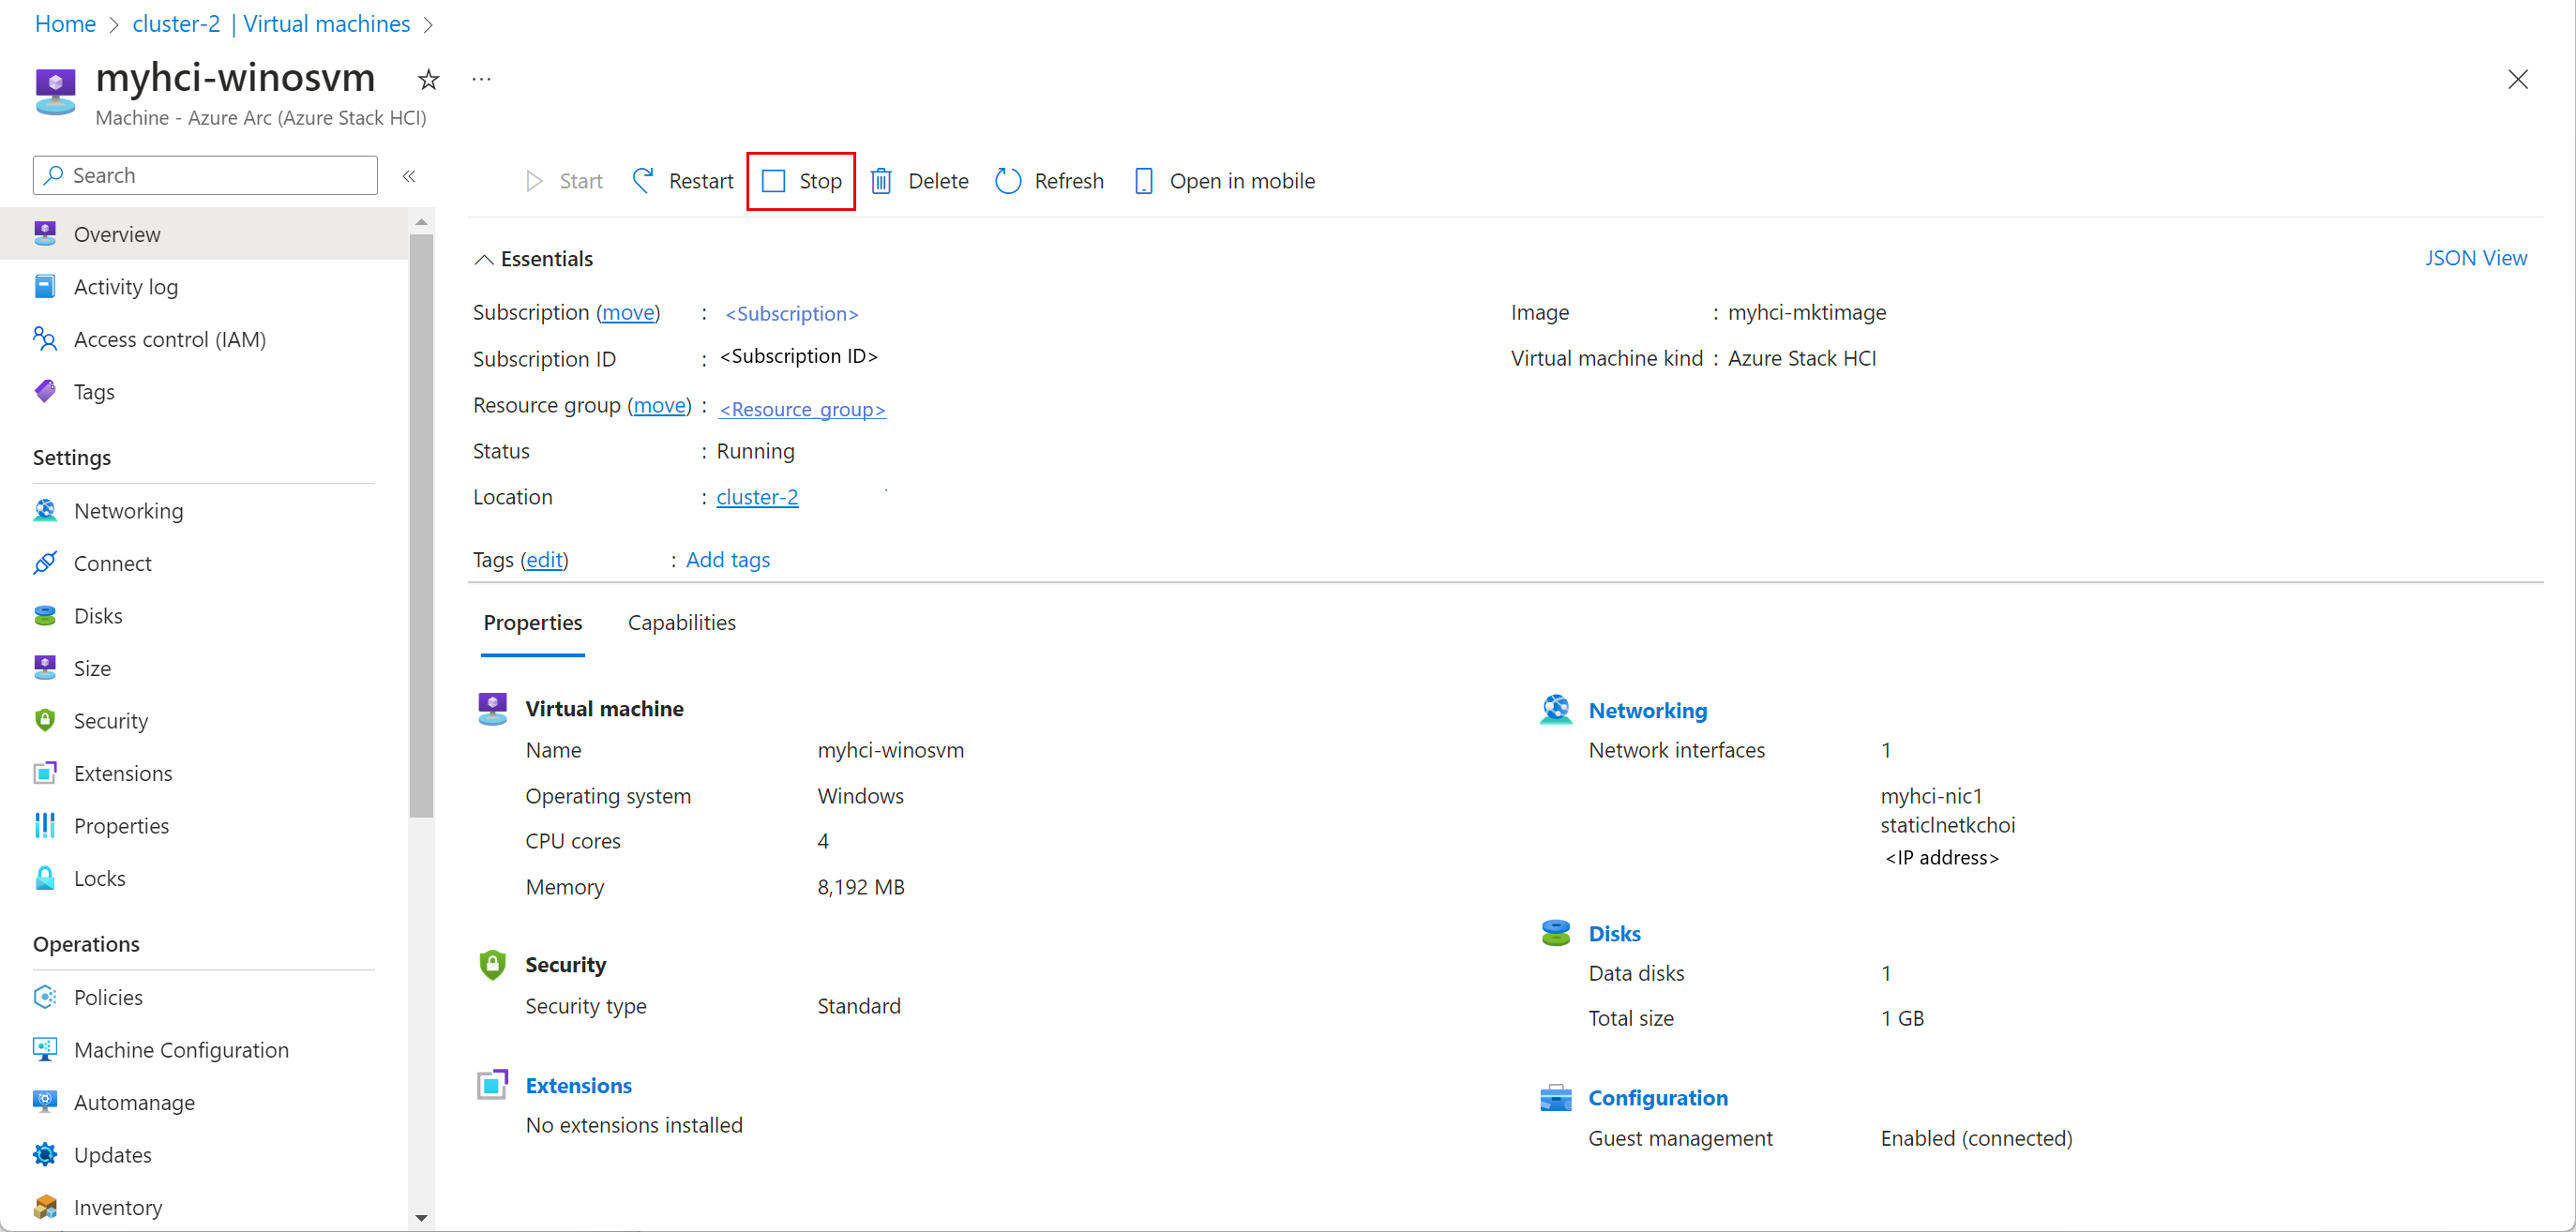2576x1232 pixels.
Task: Collapse the Essentials section
Action: (x=484, y=260)
